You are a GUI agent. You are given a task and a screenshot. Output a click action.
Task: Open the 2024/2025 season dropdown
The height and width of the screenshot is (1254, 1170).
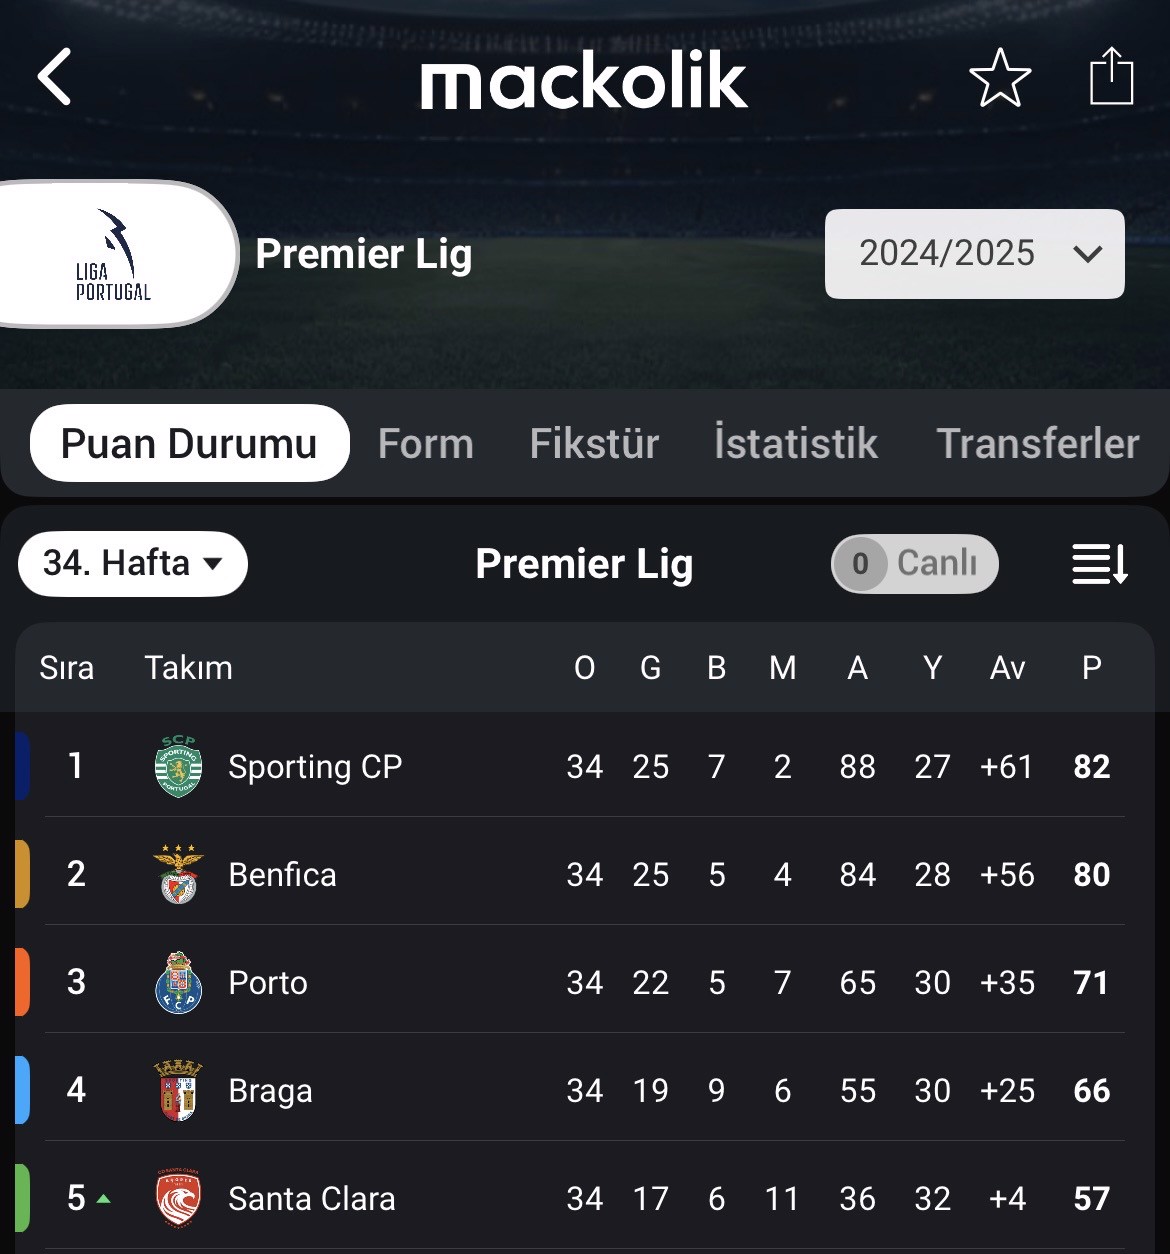click(975, 253)
